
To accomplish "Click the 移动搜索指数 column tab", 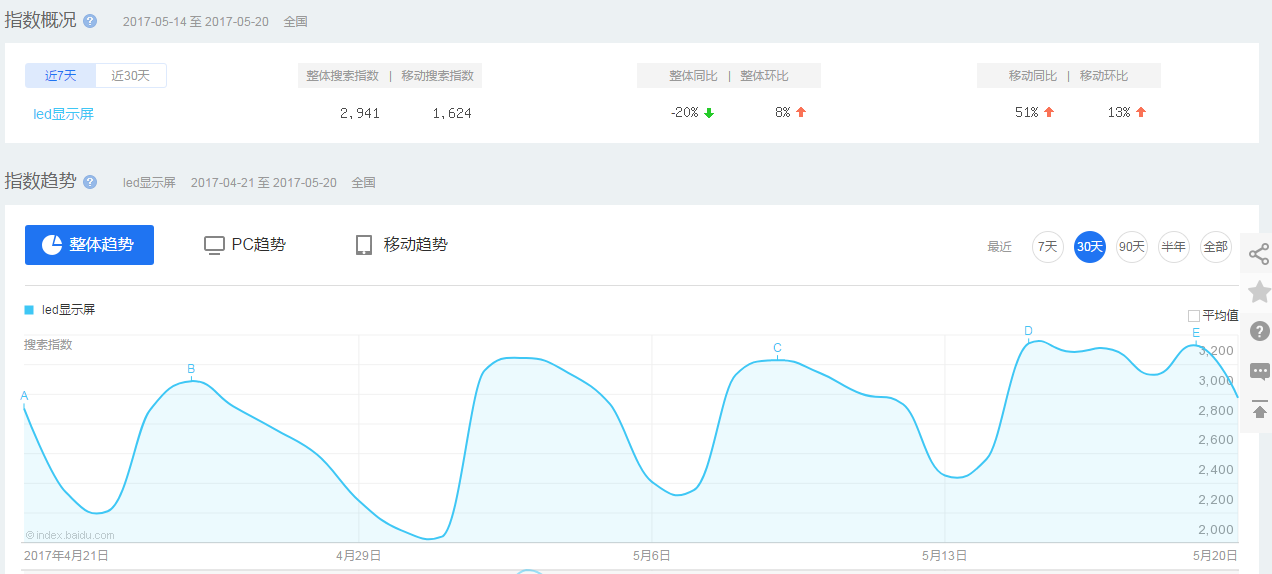I will (437, 76).
